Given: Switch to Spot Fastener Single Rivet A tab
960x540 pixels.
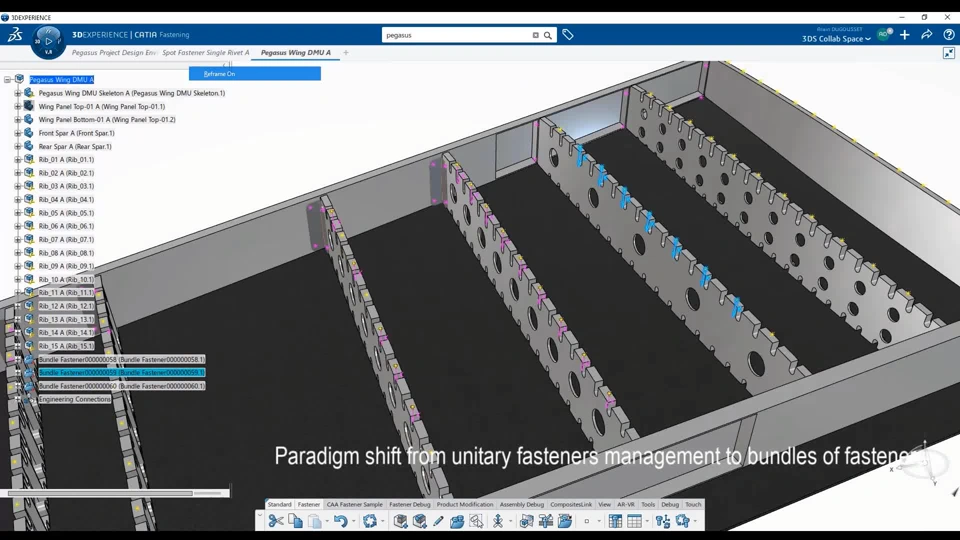Looking at the screenshot, I should click(206, 53).
